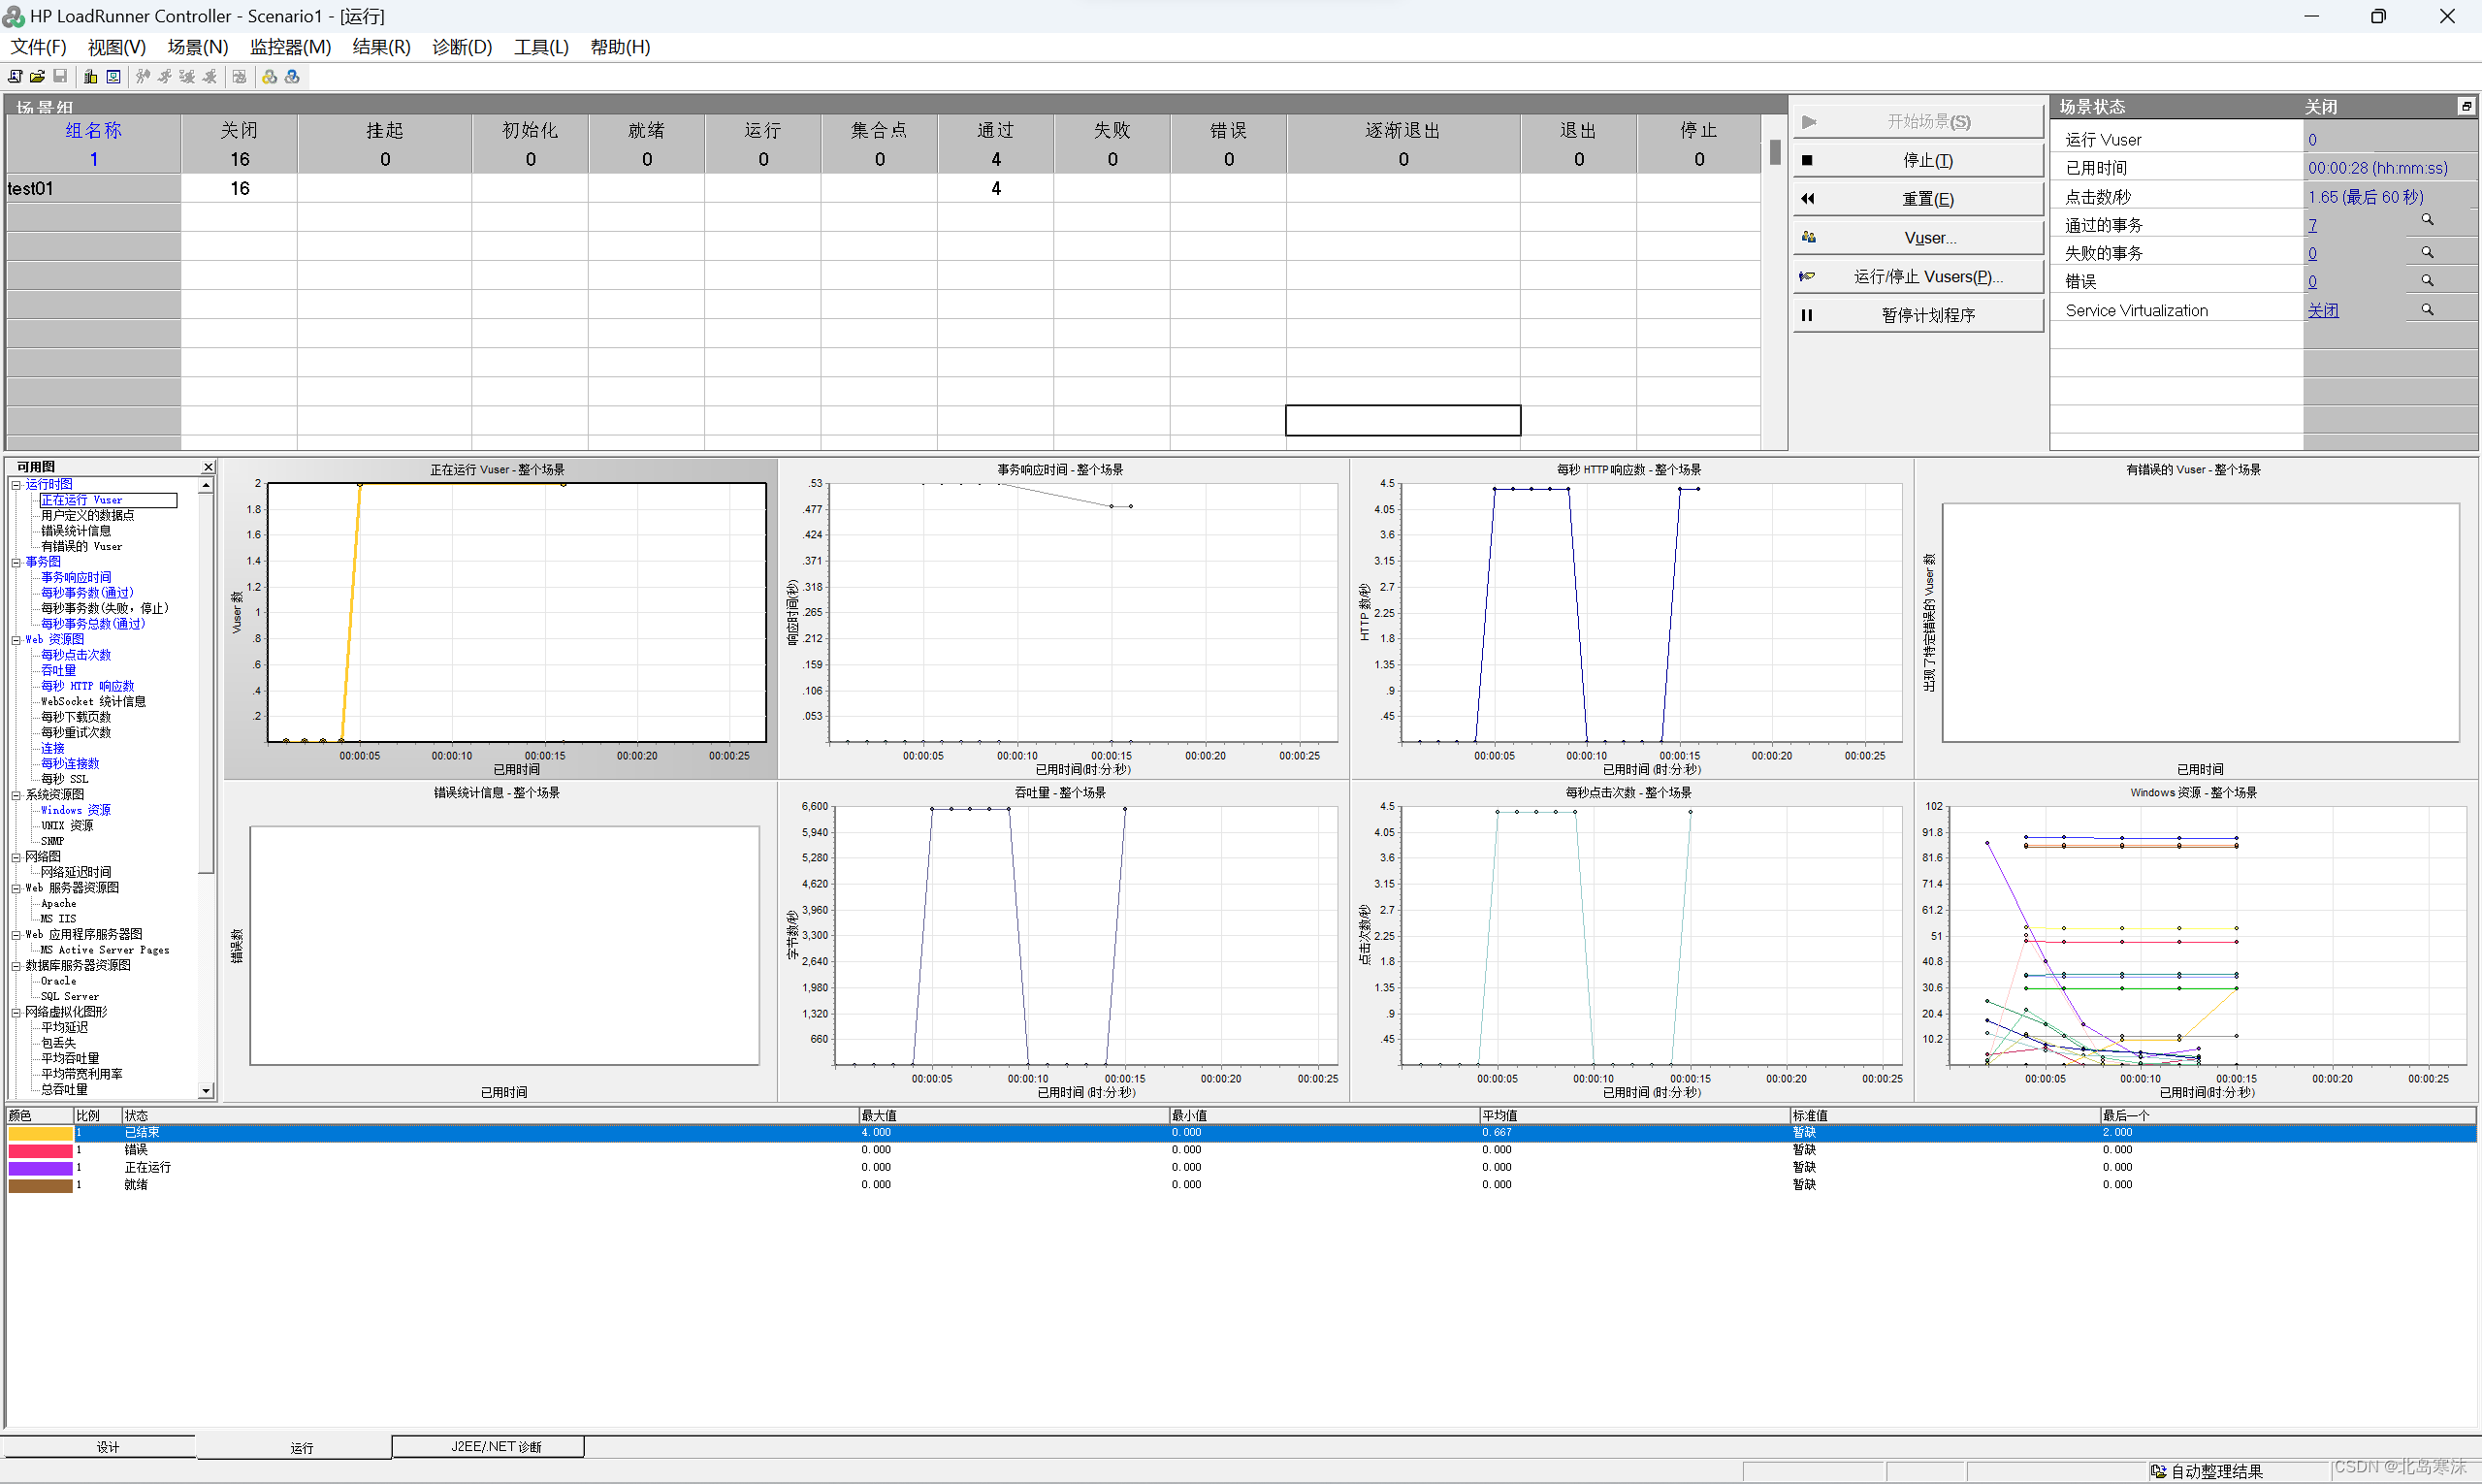This screenshot has width=2482, height=1484.
Task: Click magnifier icon beside 通过的事务
Action: point(2427,220)
